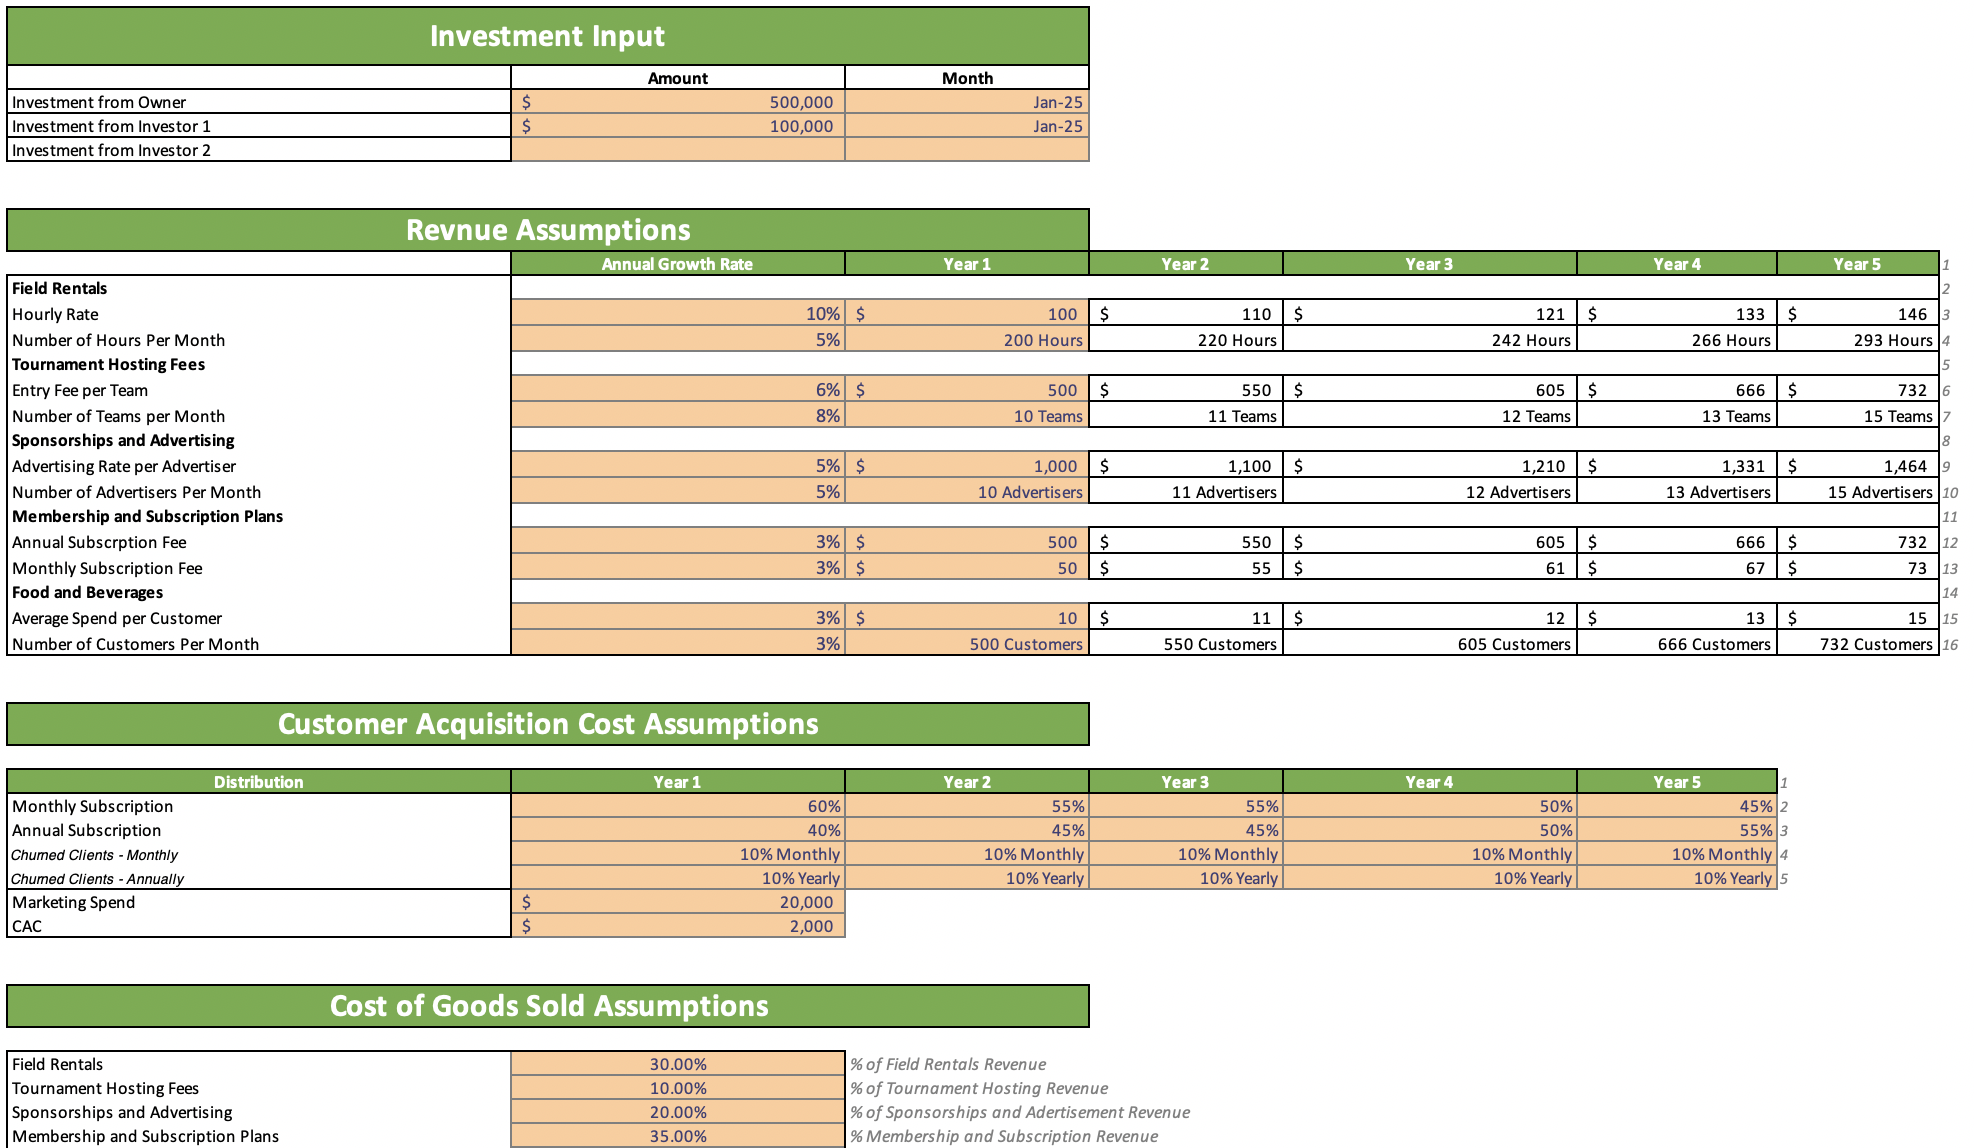Click the CAC 2,000 value cell
Image resolution: width=1974 pixels, height=1148 pixels.
click(677, 926)
